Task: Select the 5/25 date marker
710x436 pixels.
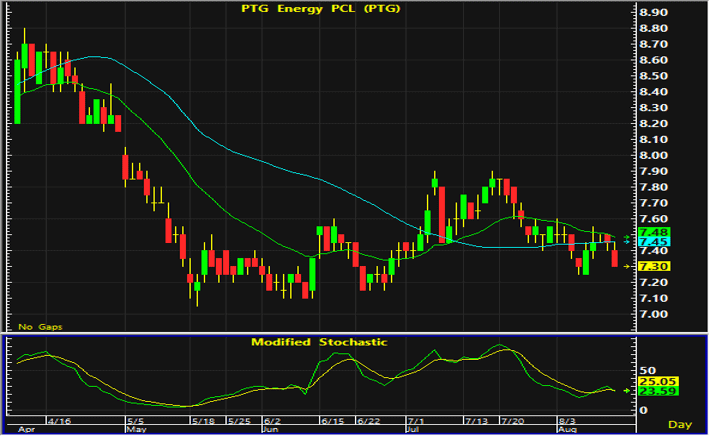Action: [x=239, y=421]
